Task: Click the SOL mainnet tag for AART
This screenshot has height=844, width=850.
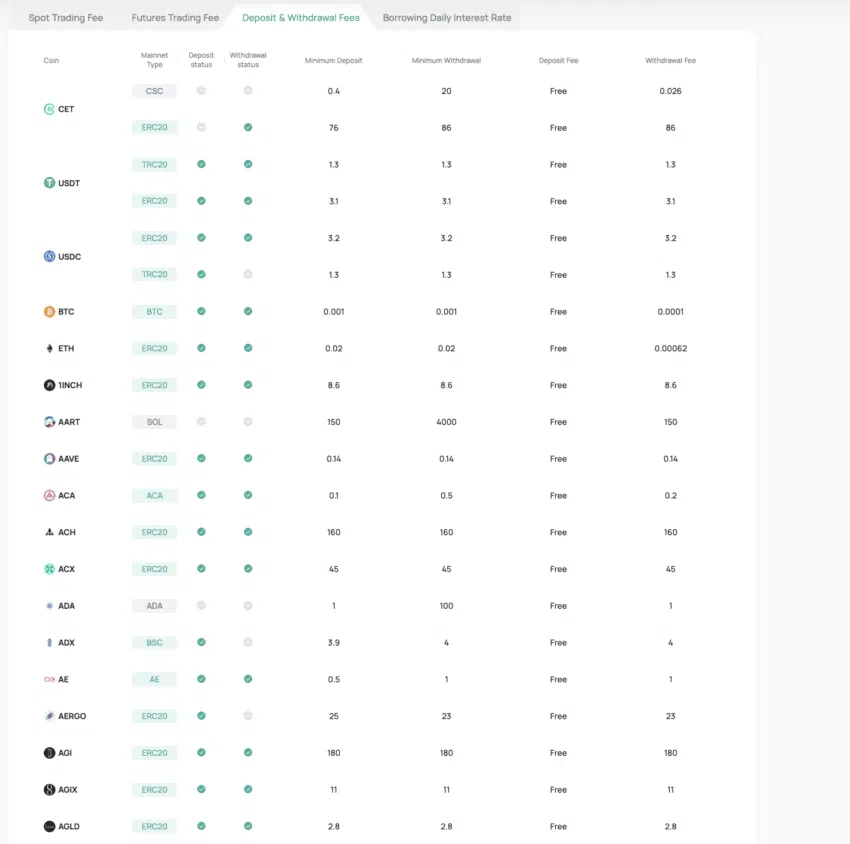Action: 154,422
